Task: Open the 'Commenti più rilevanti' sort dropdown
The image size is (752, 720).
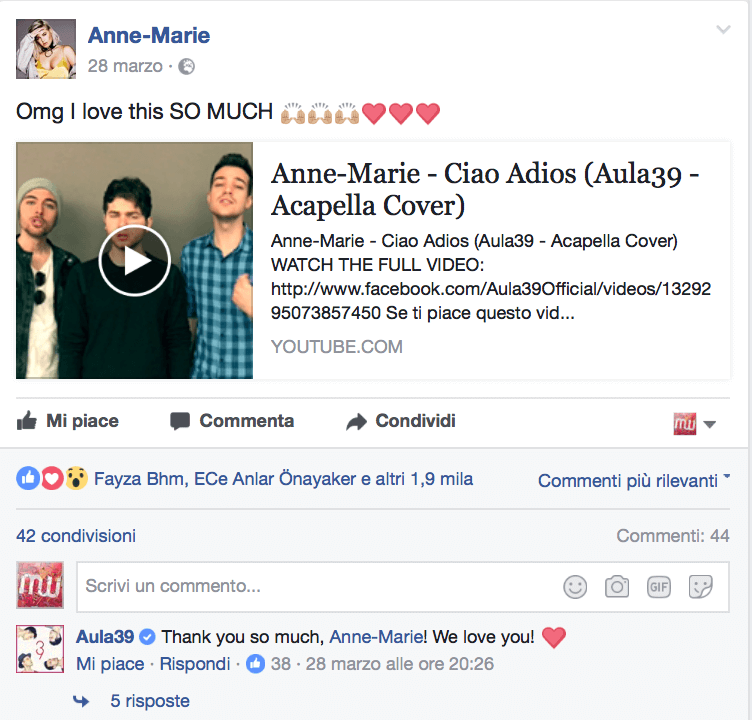Action: tap(634, 480)
